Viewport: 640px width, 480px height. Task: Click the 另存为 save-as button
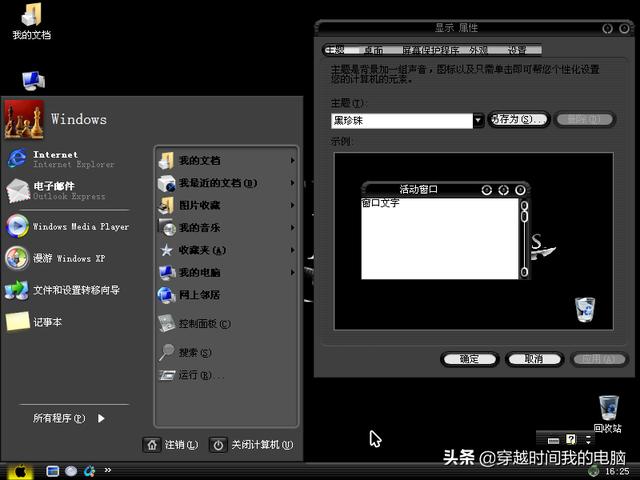[519, 119]
